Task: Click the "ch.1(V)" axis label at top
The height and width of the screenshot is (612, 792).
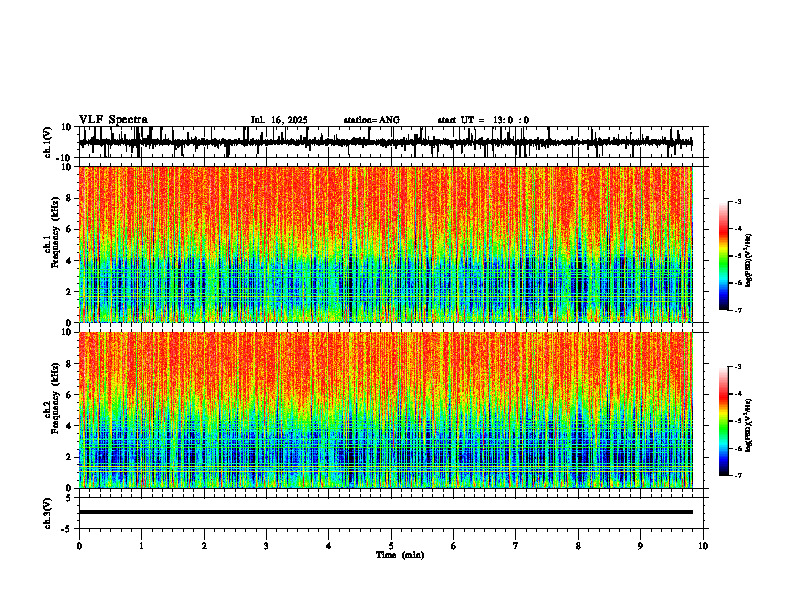Action: pos(48,142)
